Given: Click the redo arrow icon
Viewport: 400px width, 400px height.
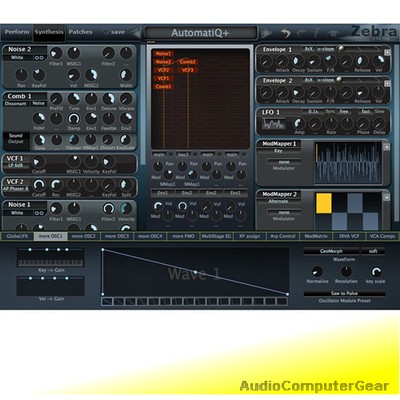Looking at the screenshot, I should (301, 33).
